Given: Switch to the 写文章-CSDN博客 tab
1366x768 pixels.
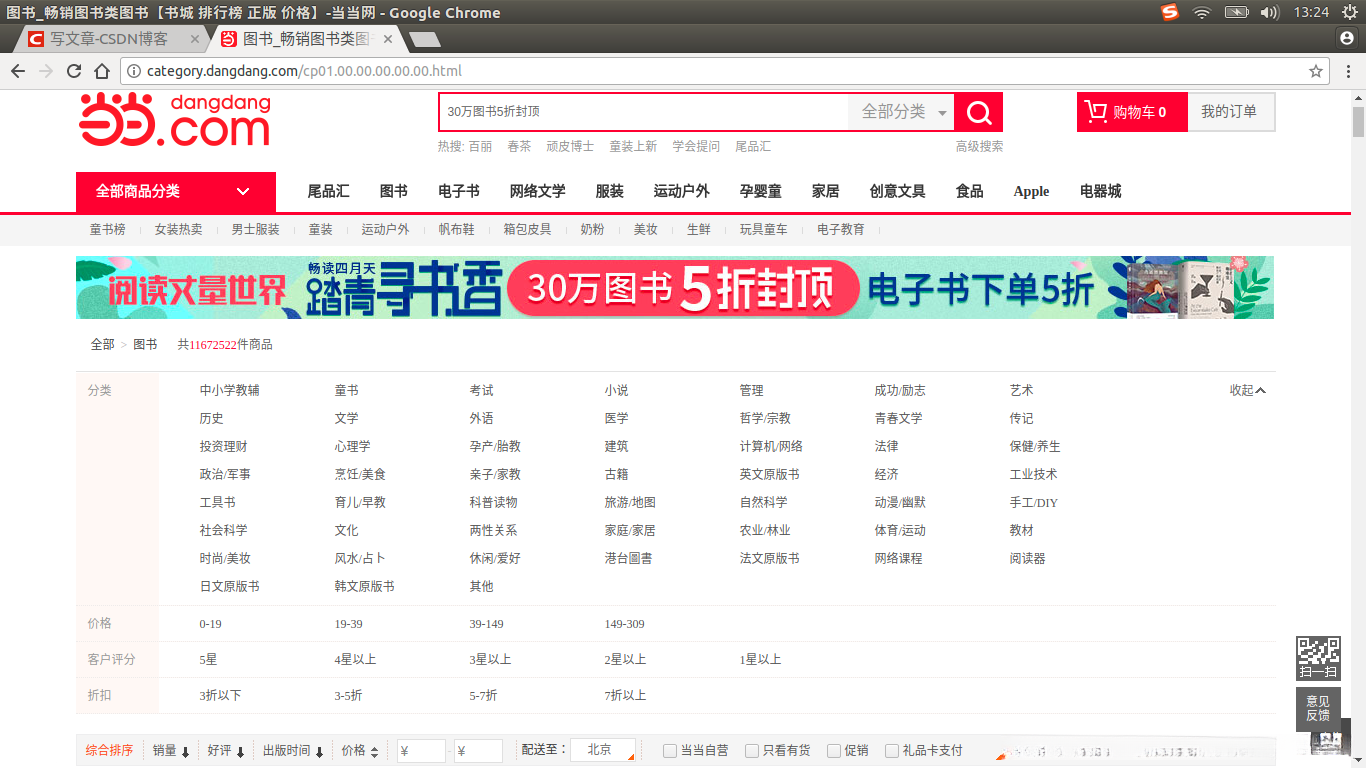Looking at the screenshot, I should (x=110, y=39).
